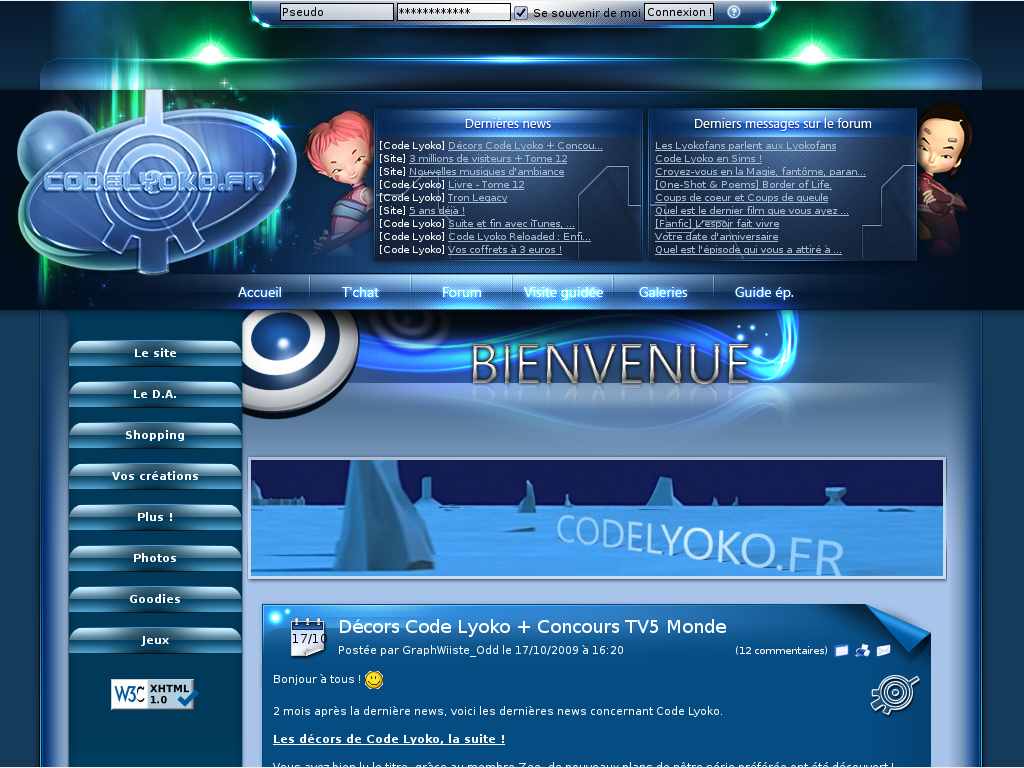The width and height of the screenshot is (1024, 768).
Task: Expand the Shopping sidebar menu
Action: pyautogui.click(x=155, y=435)
